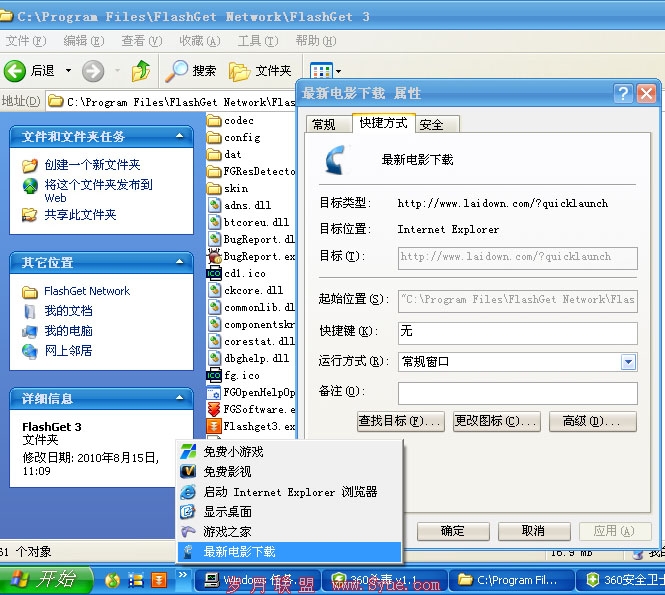This screenshot has width=665, height=595.
Task: Collapse the 详细信息 panel
Action: (180, 398)
